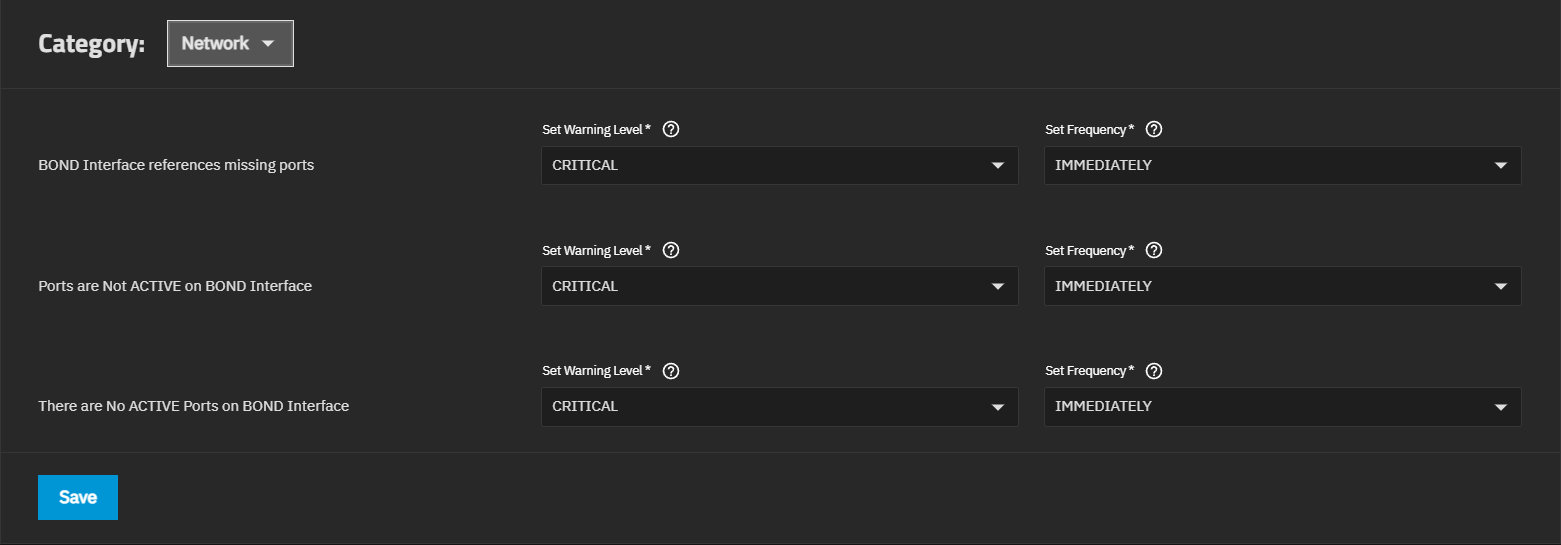The width and height of the screenshot is (1561, 545).
Task: Open frequency list for No ACTIVE Ports
Action: coord(1282,407)
